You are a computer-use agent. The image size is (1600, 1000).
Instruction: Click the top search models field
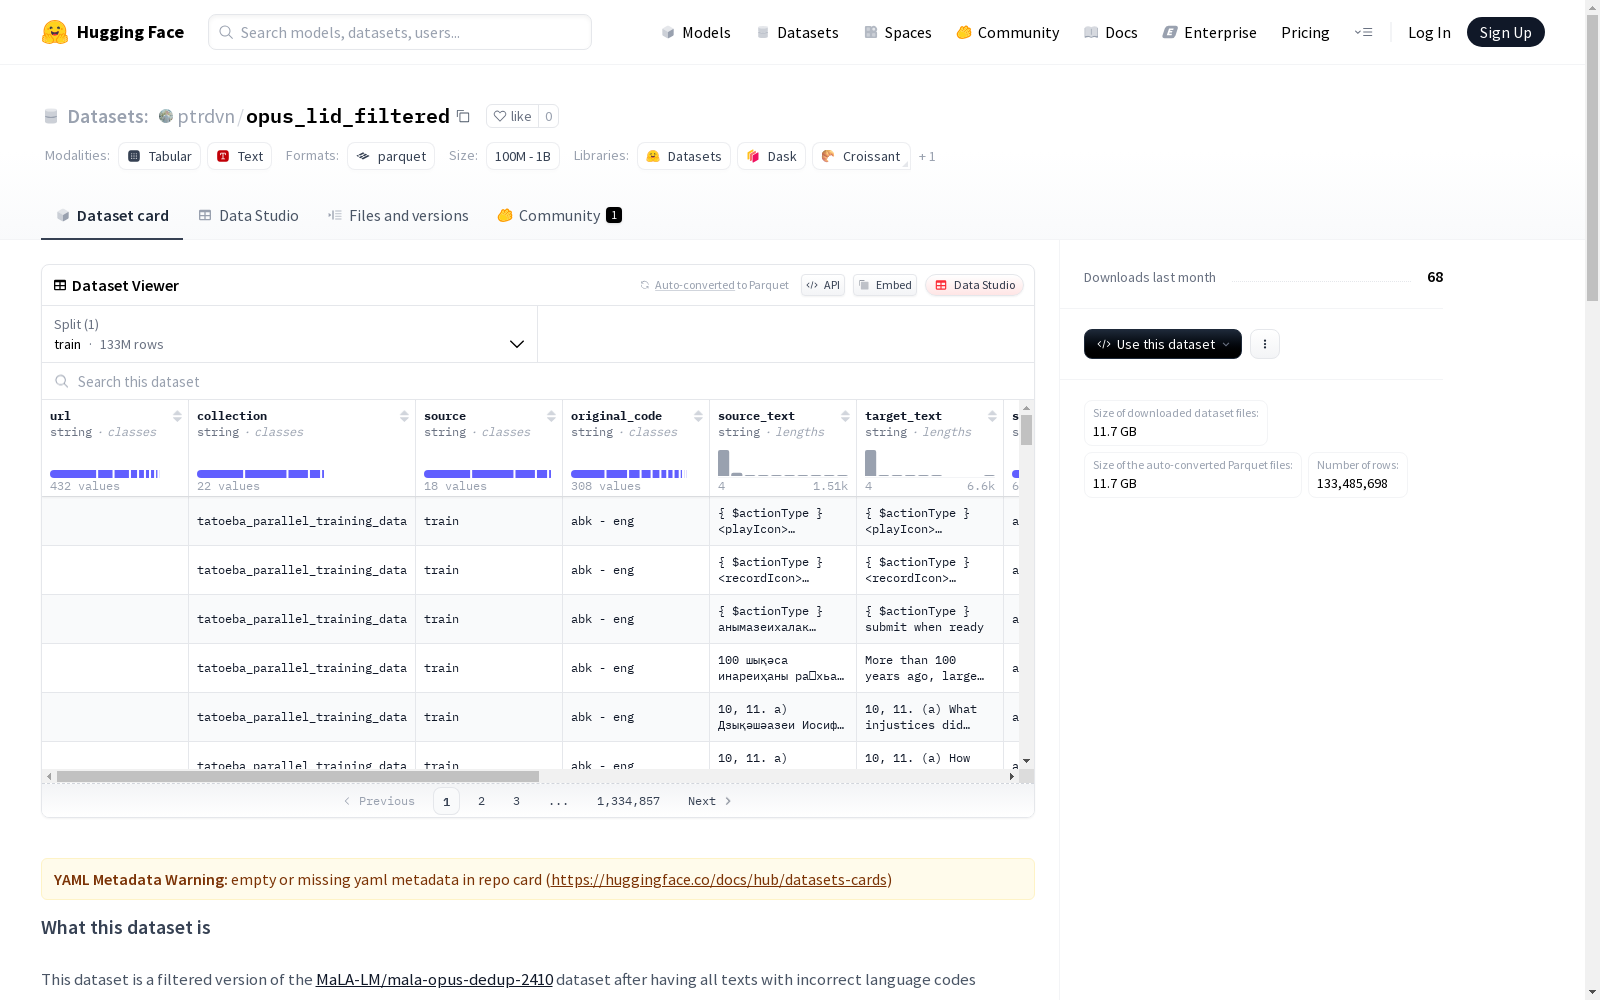pos(400,32)
